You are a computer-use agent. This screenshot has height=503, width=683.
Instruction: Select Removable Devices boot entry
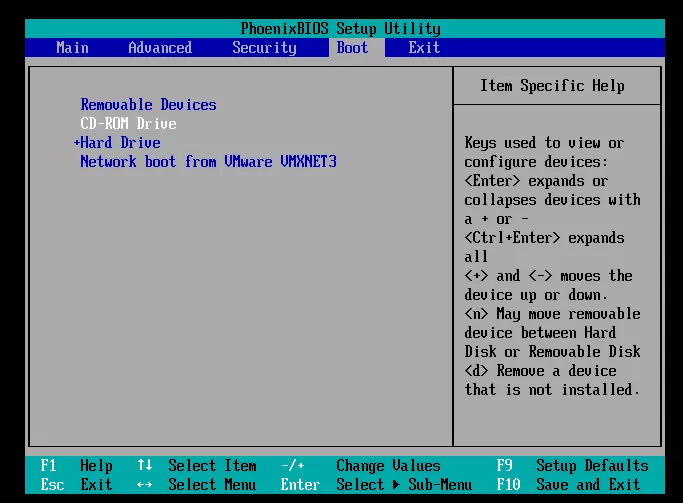pos(148,105)
